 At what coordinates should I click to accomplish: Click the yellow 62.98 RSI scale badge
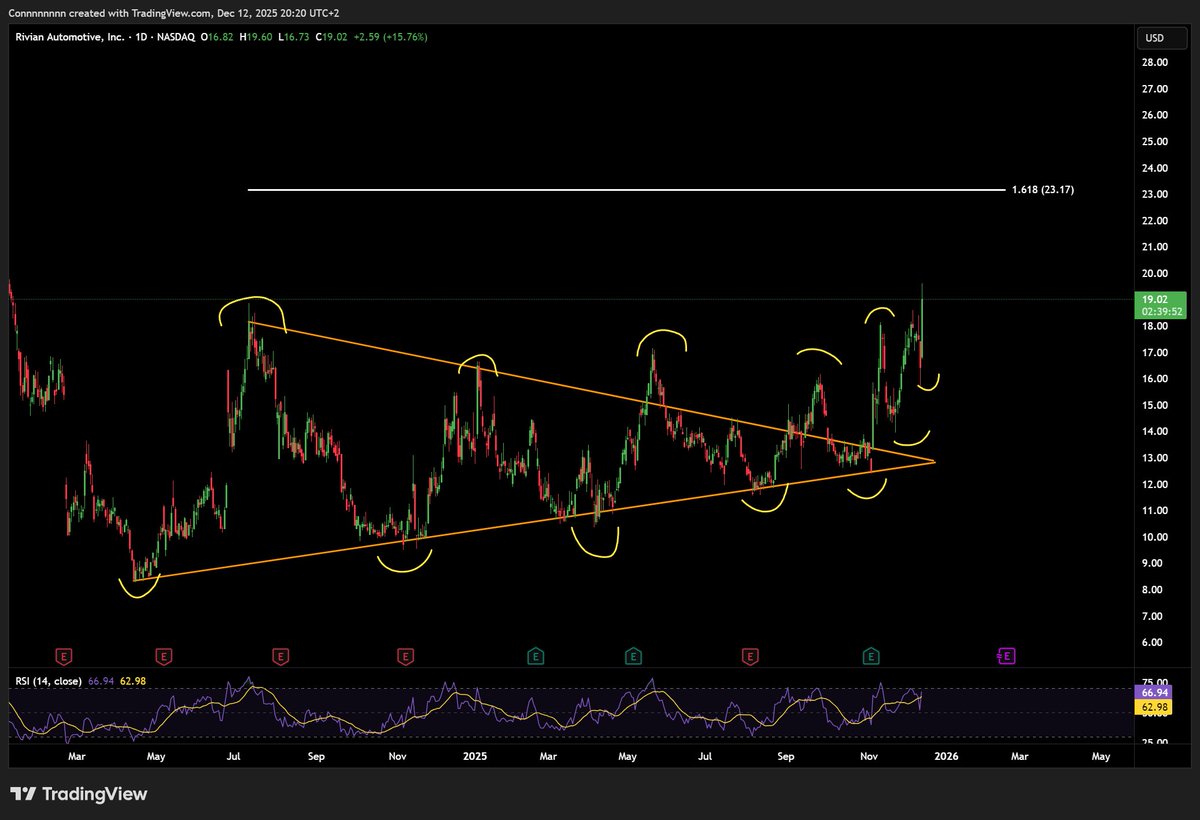click(x=1155, y=707)
